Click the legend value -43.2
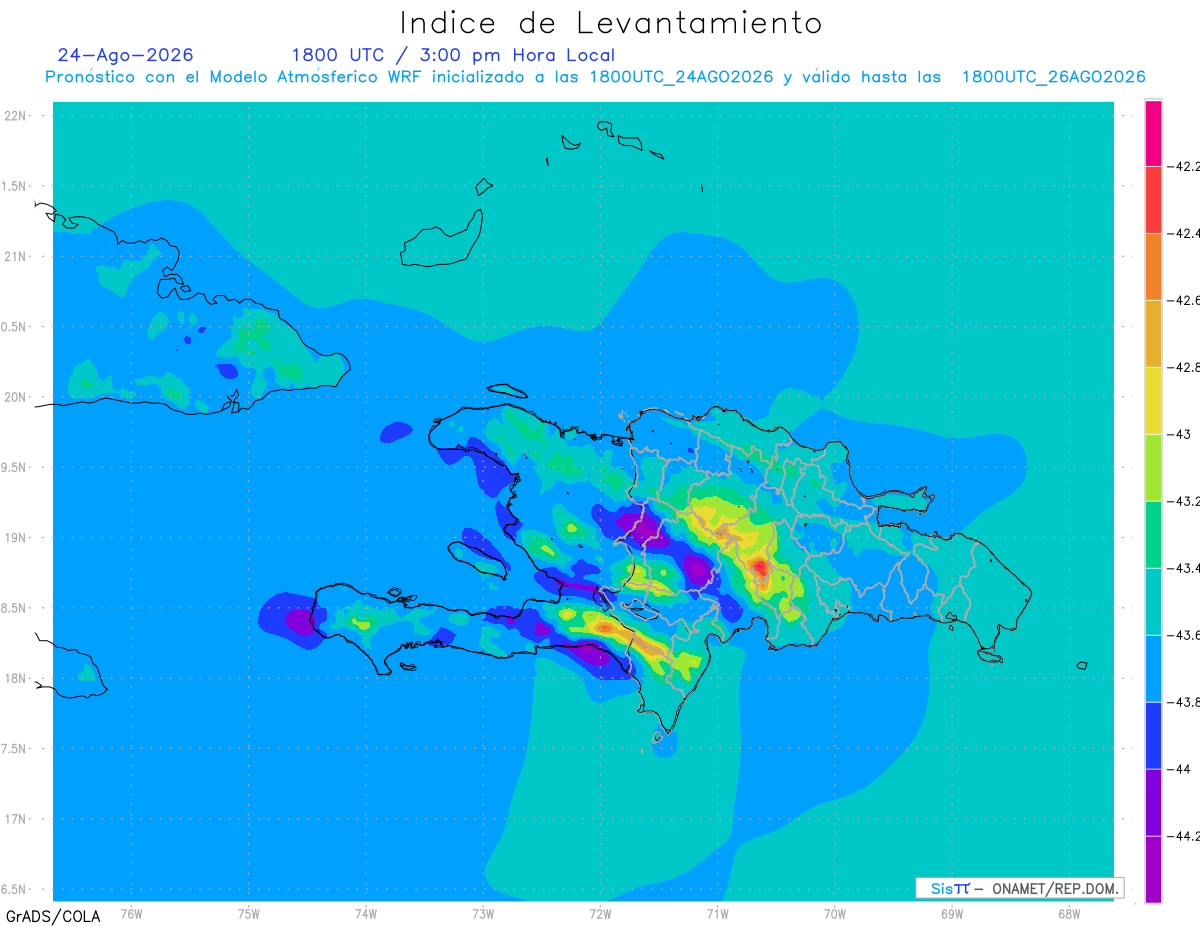 (x=1183, y=501)
